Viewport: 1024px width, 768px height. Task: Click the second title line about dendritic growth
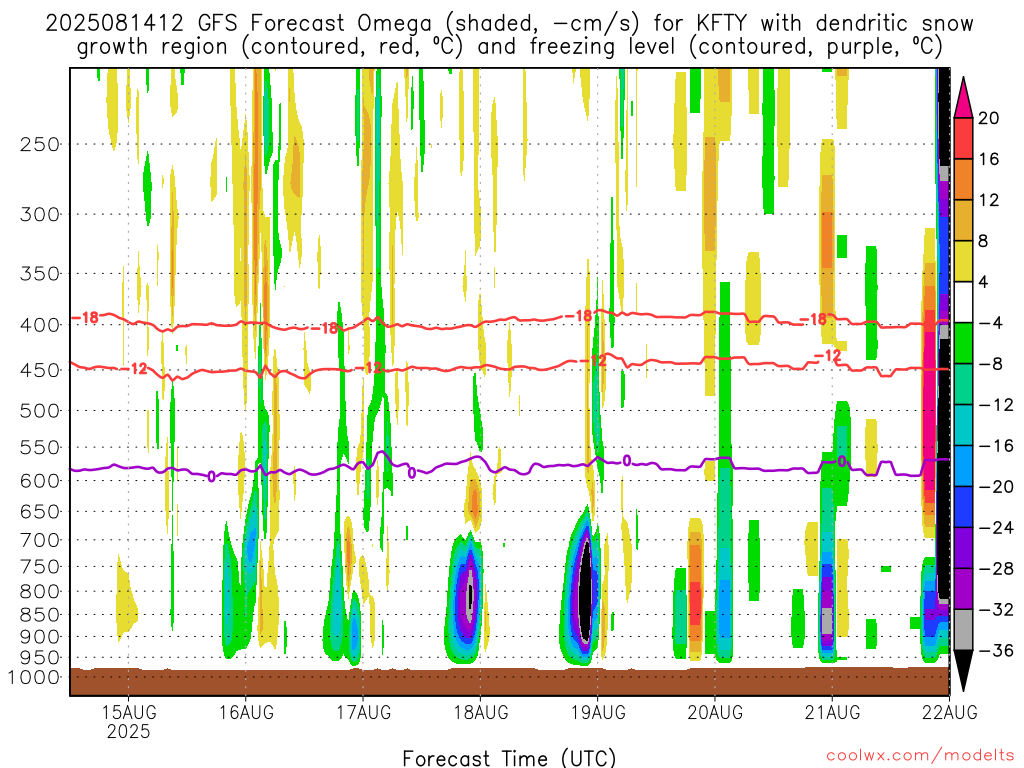509,47
